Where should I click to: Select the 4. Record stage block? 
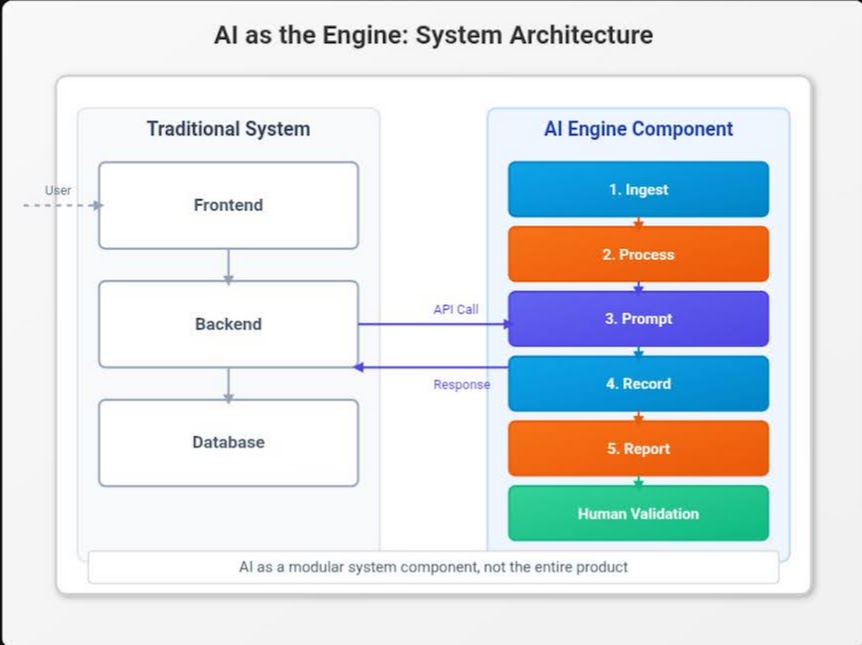(x=638, y=383)
